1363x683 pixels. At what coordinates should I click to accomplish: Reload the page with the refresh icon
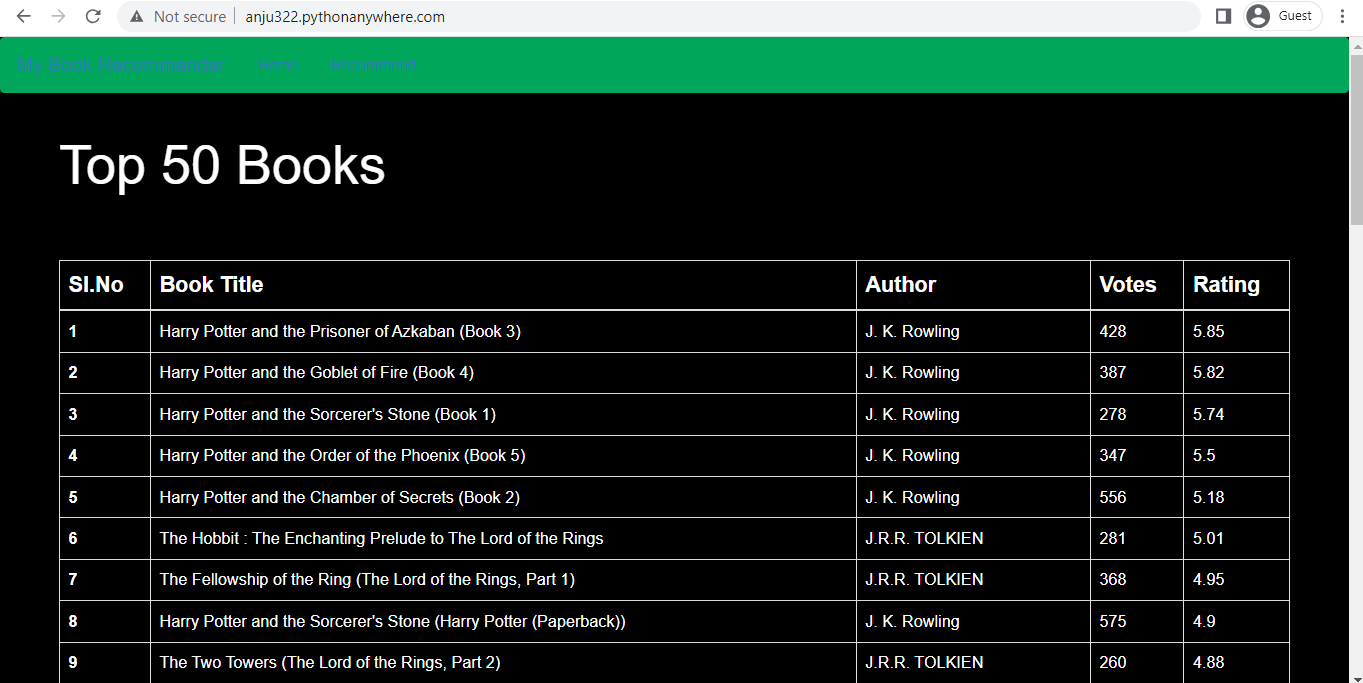pyautogui.click(x=93, y=16)
